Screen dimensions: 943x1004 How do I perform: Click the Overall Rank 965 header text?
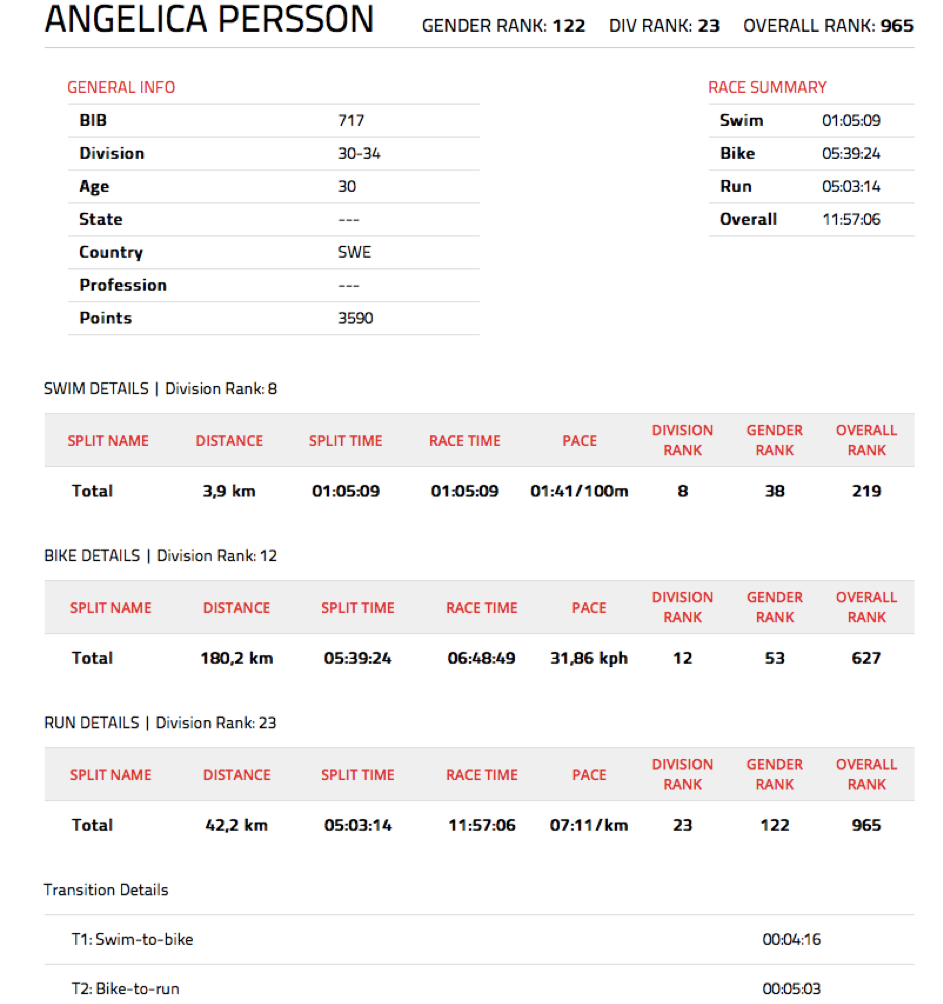pyautogui.click(x=828, y=26)
